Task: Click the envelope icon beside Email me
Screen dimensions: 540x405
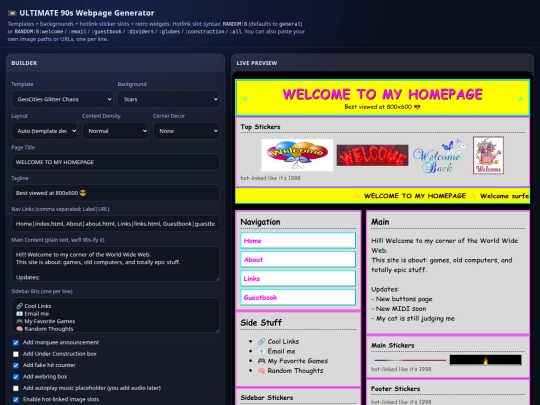Action: click(261, 351)
